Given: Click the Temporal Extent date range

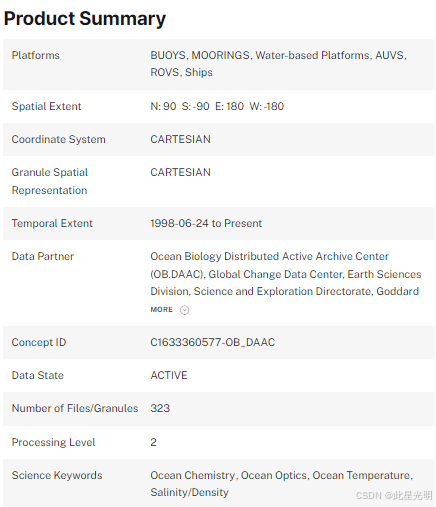Looking at the screenshot, I should (x=206, y=223).
